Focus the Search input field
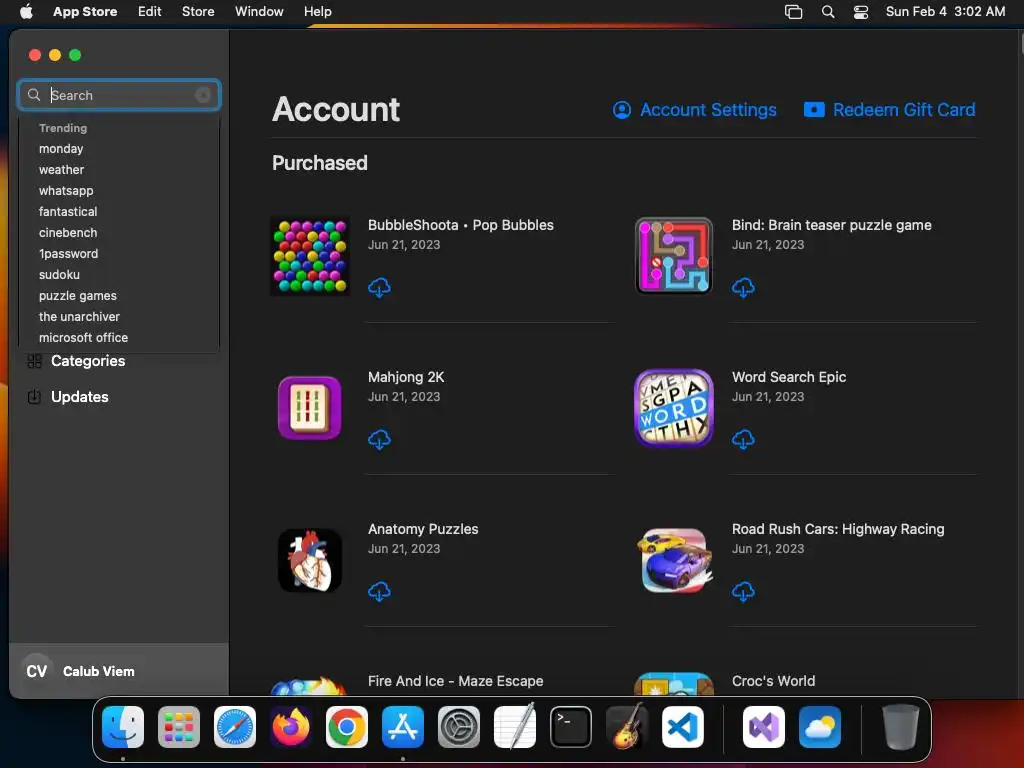 point(119,95)
